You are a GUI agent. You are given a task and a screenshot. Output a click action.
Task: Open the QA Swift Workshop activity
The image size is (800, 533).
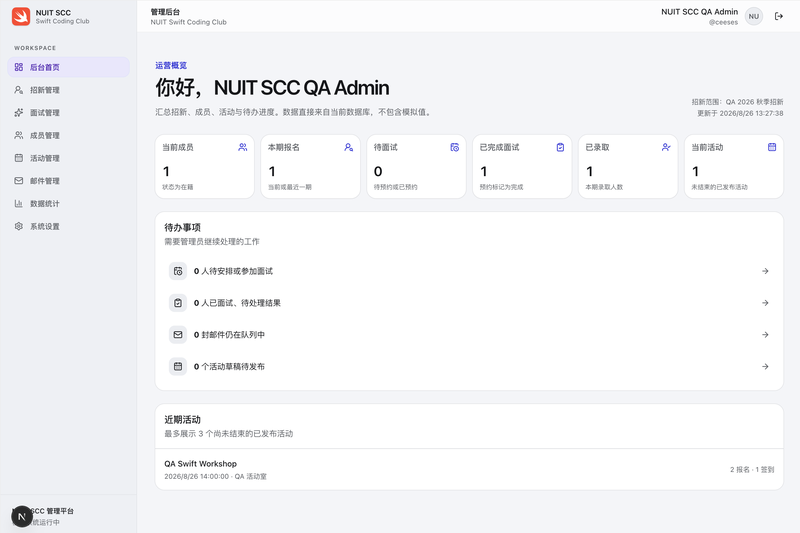pyautogui.click(x=469, y=469)
